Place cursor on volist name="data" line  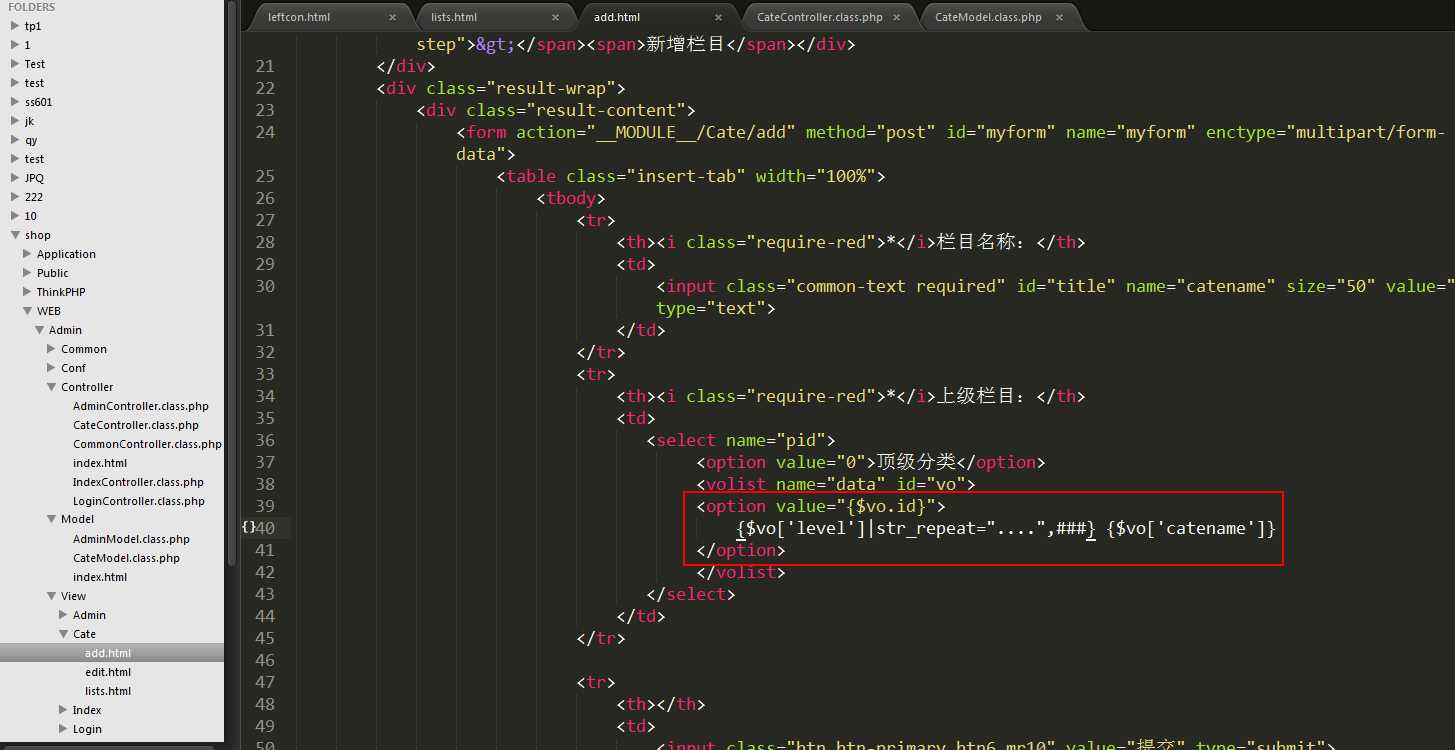pos(836,484)
